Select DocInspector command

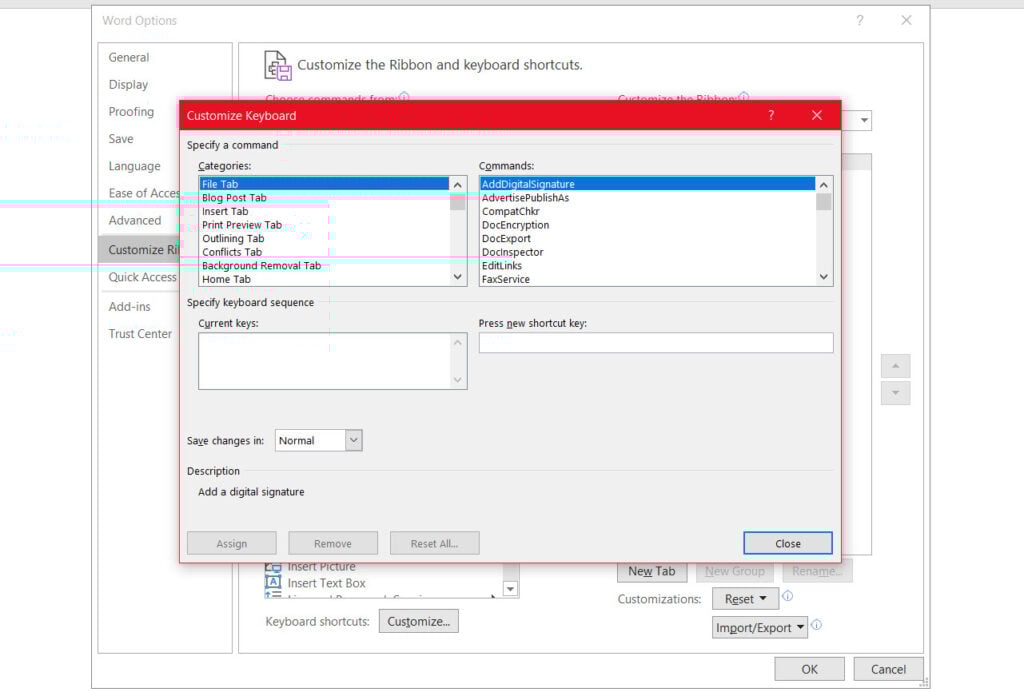648,252
